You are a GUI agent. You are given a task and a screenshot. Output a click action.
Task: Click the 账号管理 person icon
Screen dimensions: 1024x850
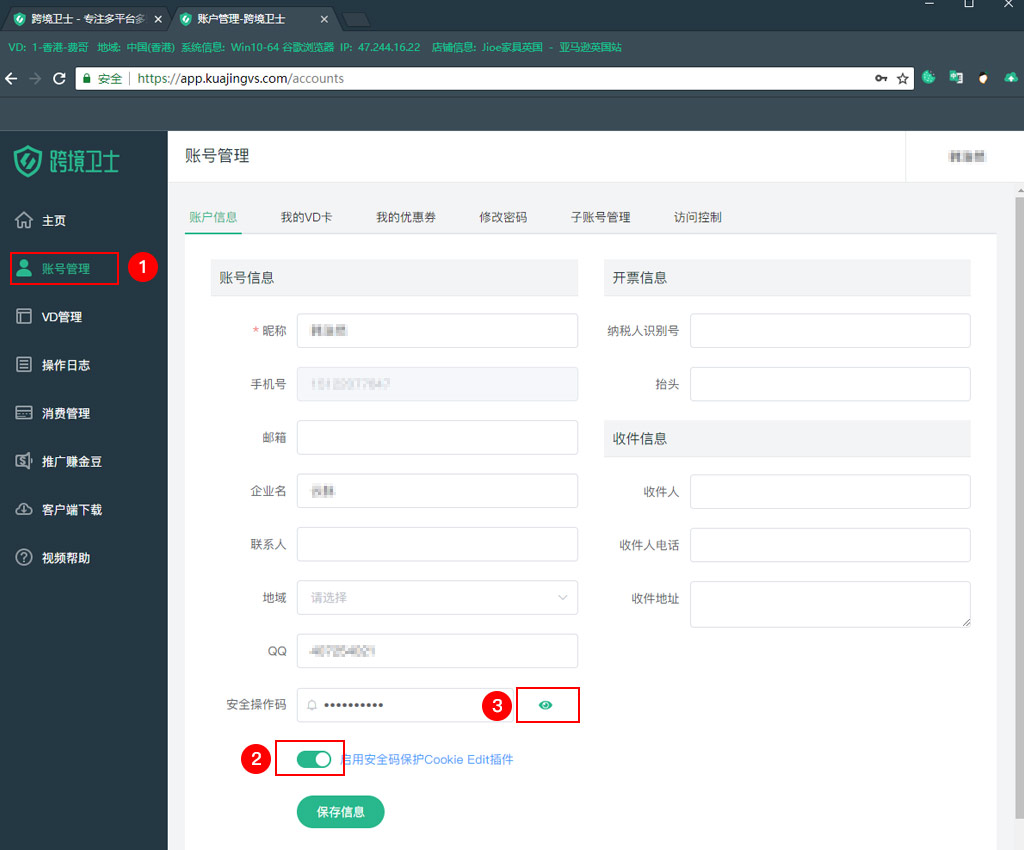[x=24, y=268]
